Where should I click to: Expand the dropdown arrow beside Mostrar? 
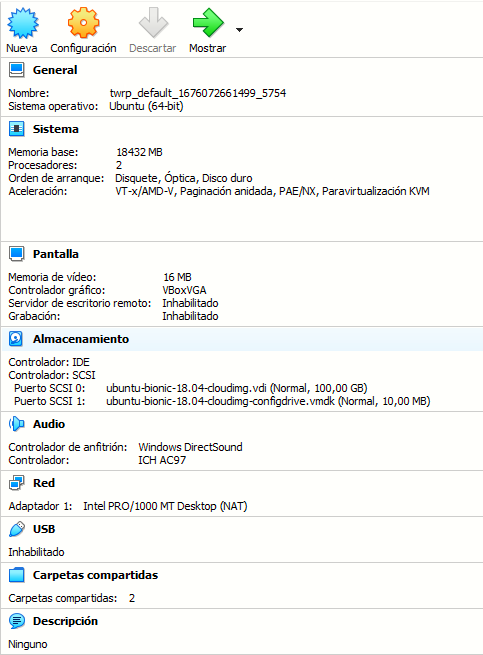(x=239, y=30)
